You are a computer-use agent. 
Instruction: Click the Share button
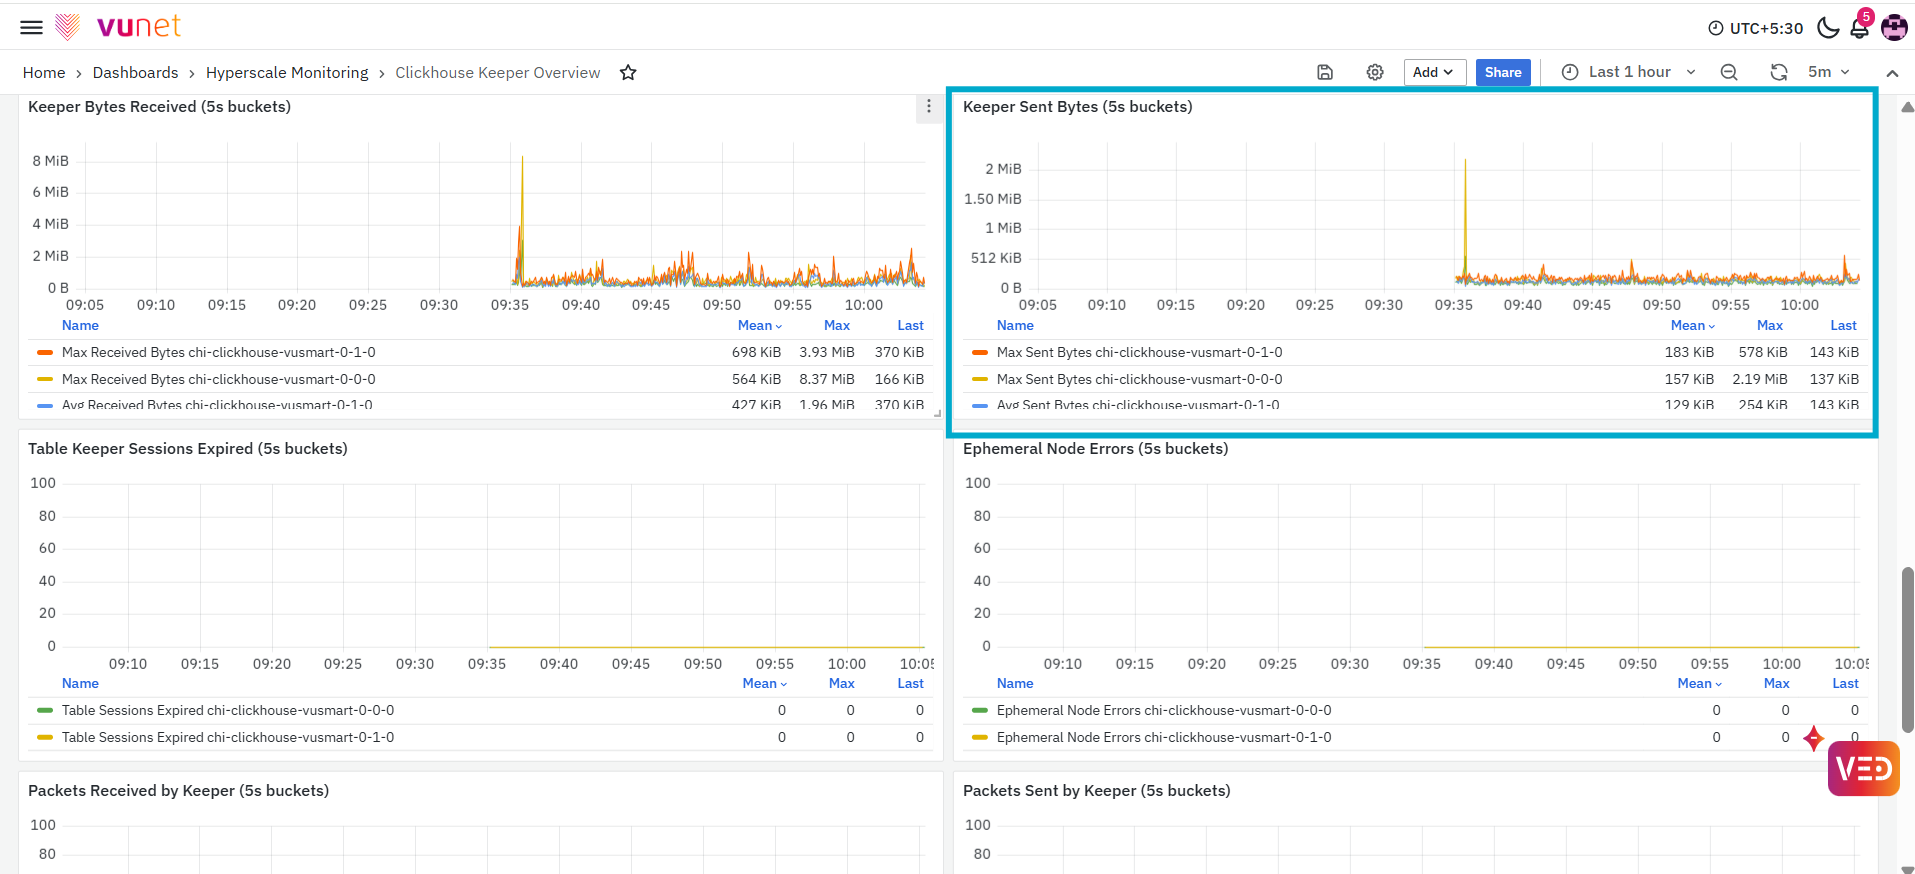pos(1503,72)
